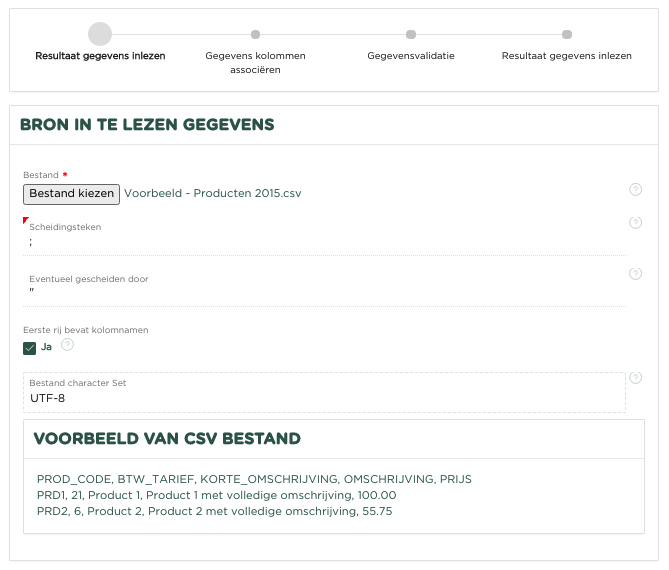
Task: Click the help icon next to Ja checkbox
Action: 67,345
